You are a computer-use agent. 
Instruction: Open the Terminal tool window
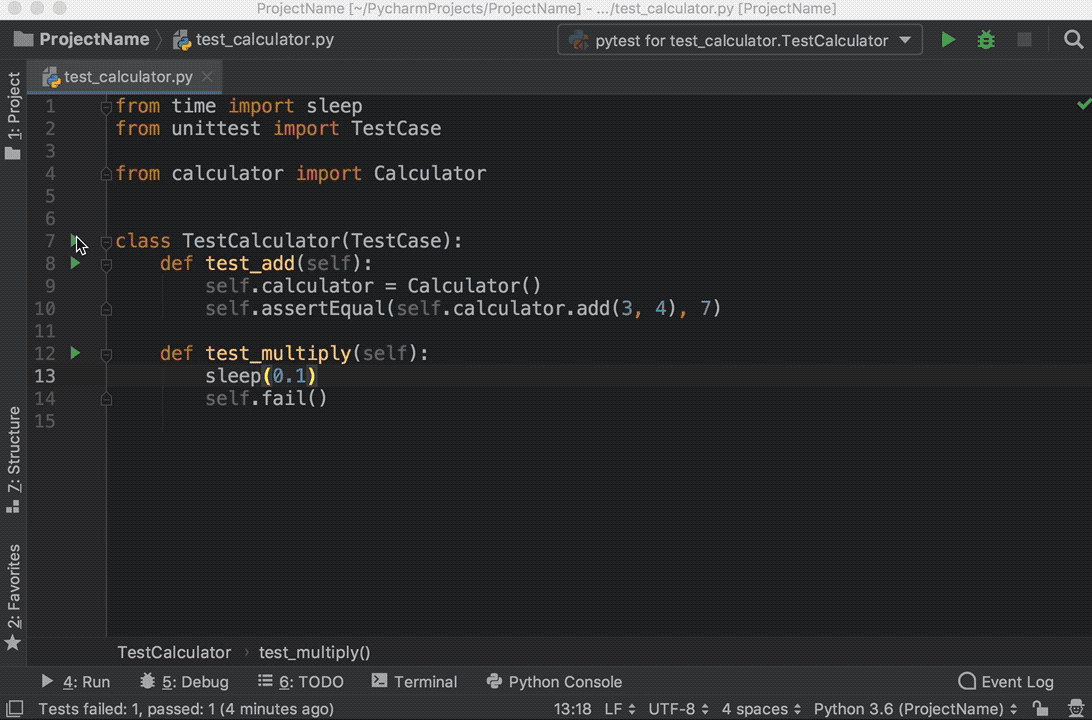[414, 681]
